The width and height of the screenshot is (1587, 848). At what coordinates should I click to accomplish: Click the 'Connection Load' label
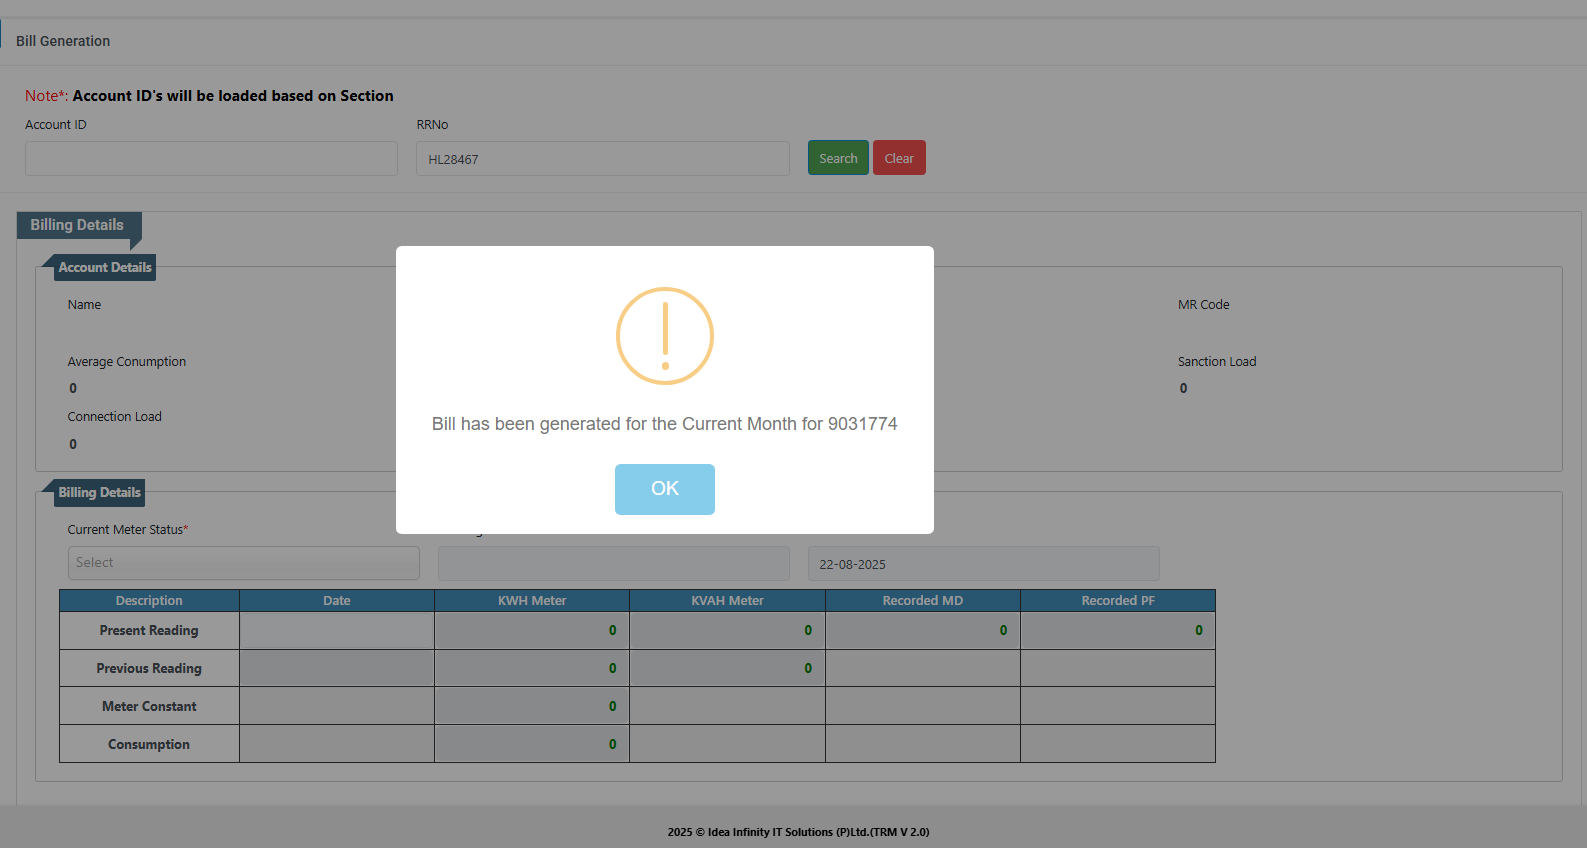click(115, 417)
